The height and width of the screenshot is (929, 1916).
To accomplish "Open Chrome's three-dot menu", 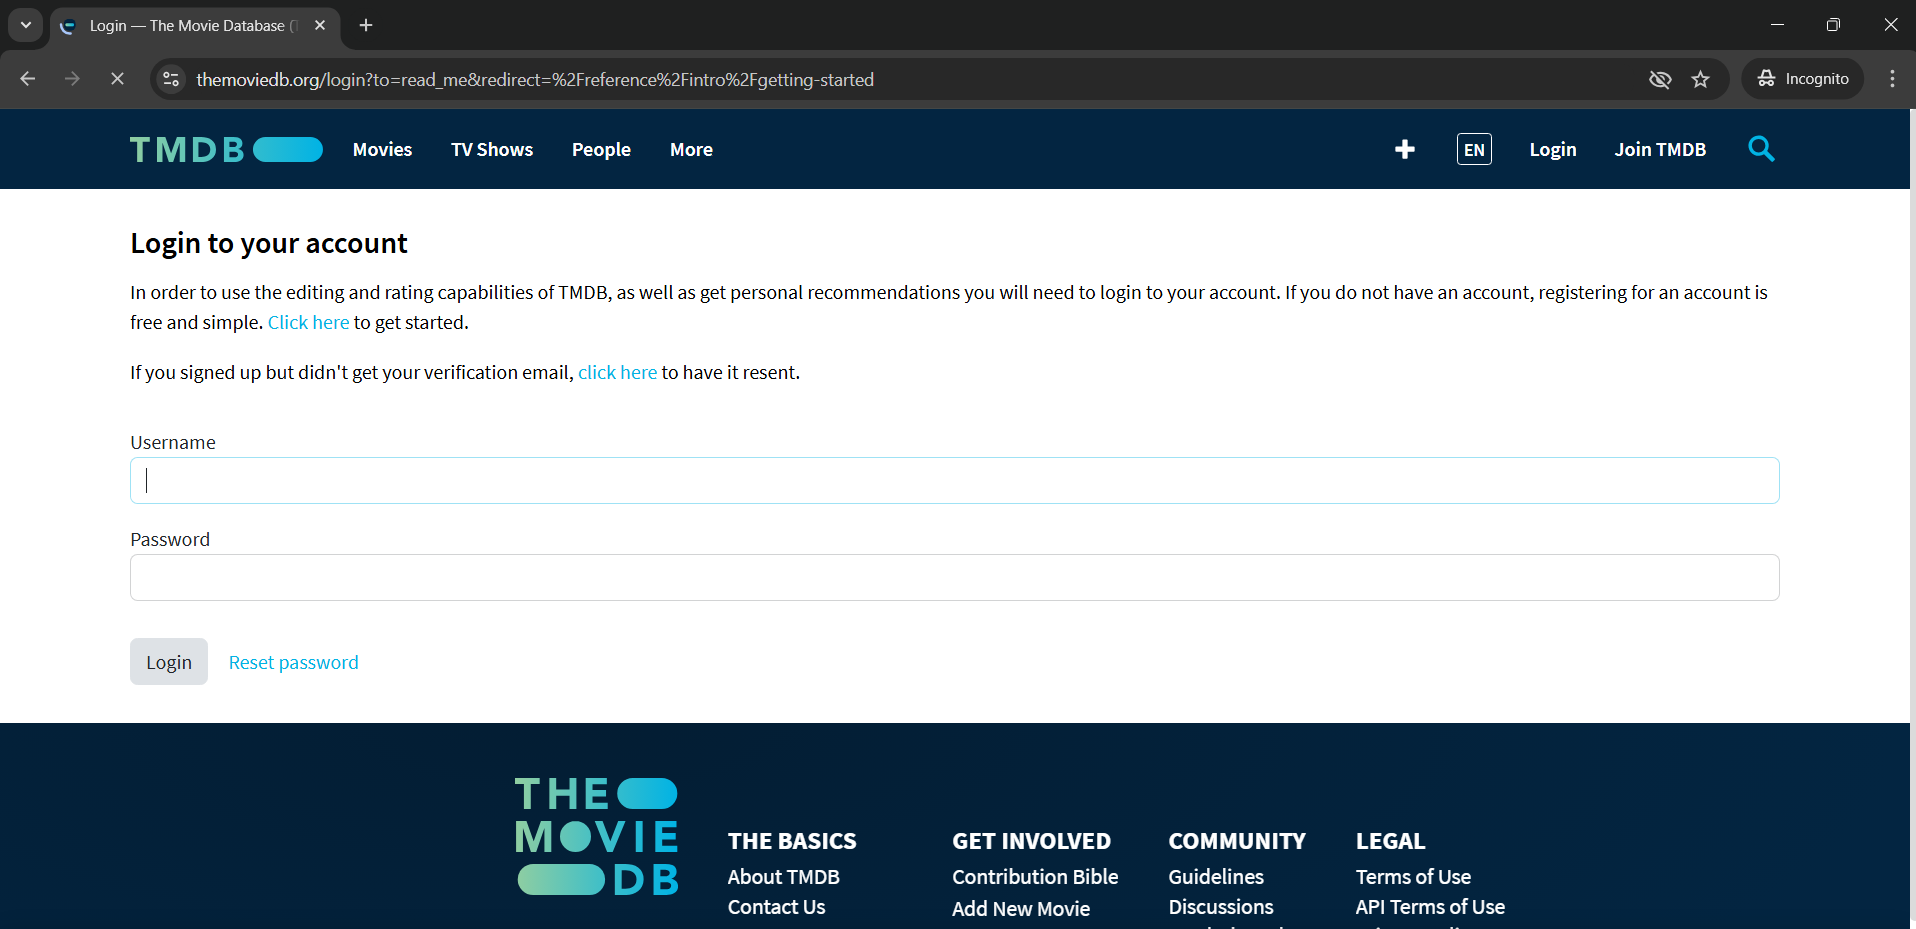I will pyautogui.click(x=1891, y=79).
